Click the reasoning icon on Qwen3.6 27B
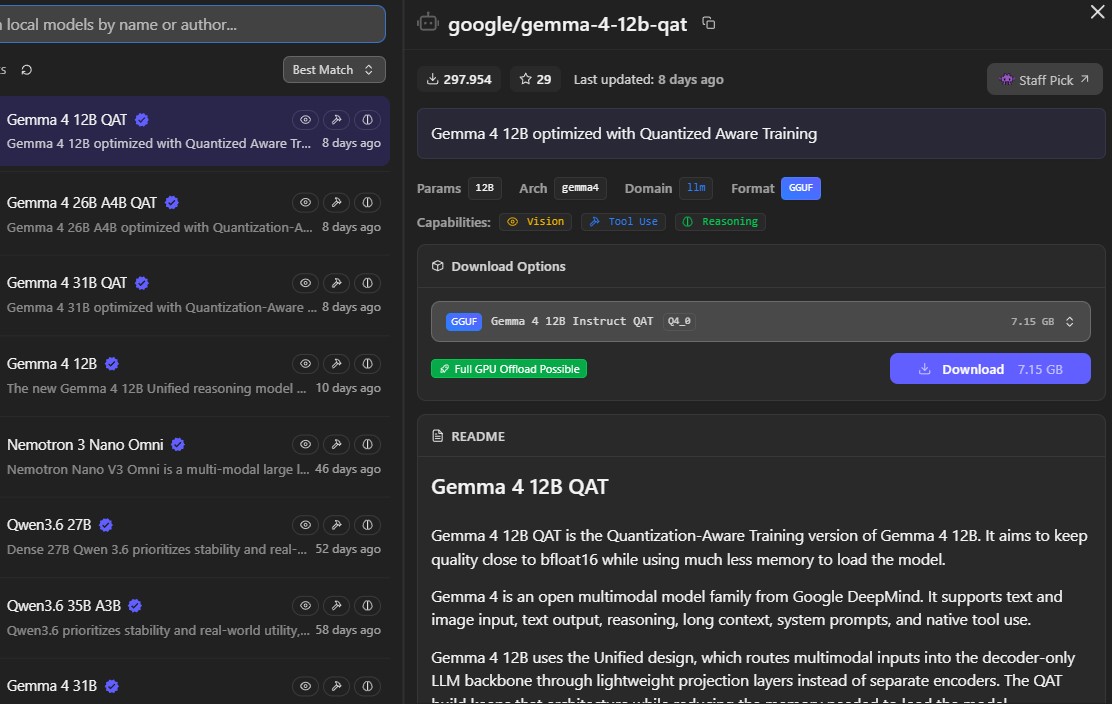 click(367, 525)
